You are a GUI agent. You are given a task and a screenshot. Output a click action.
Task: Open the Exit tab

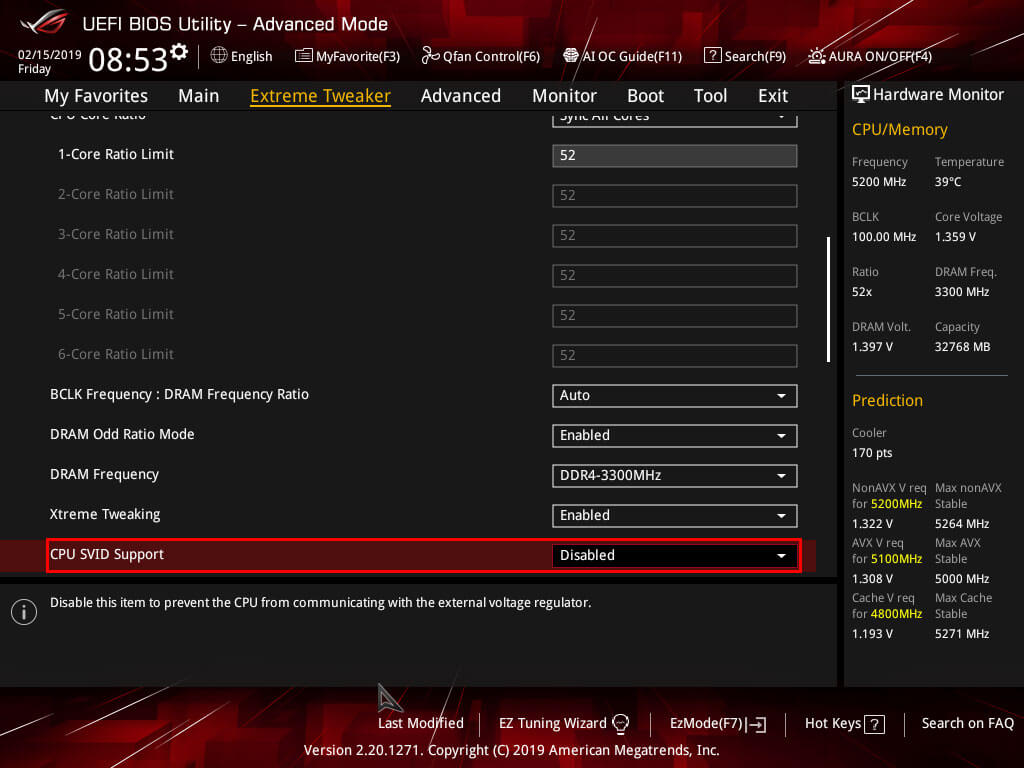tap(773, 96)
